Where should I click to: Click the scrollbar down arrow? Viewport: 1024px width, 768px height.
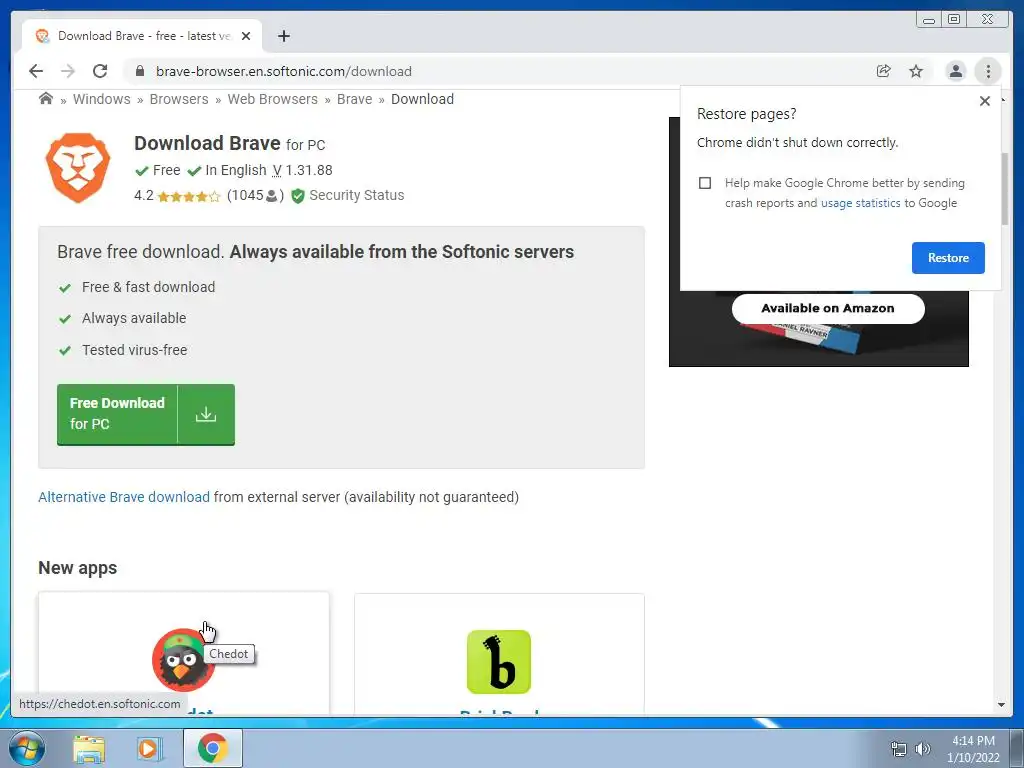[x=1001, y=705]
